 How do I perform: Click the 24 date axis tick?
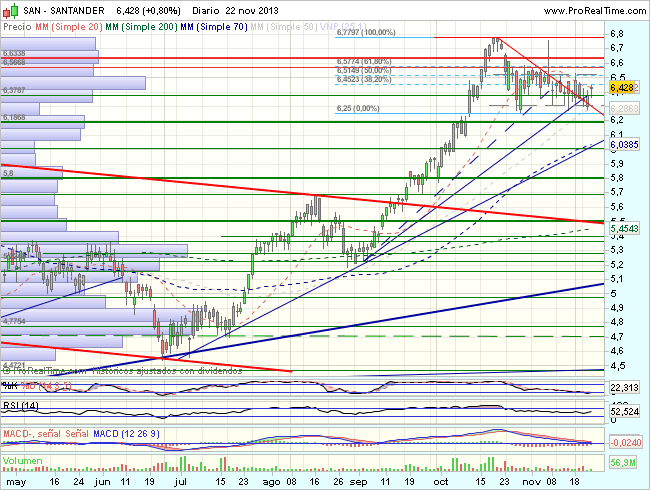coord(78,482)
